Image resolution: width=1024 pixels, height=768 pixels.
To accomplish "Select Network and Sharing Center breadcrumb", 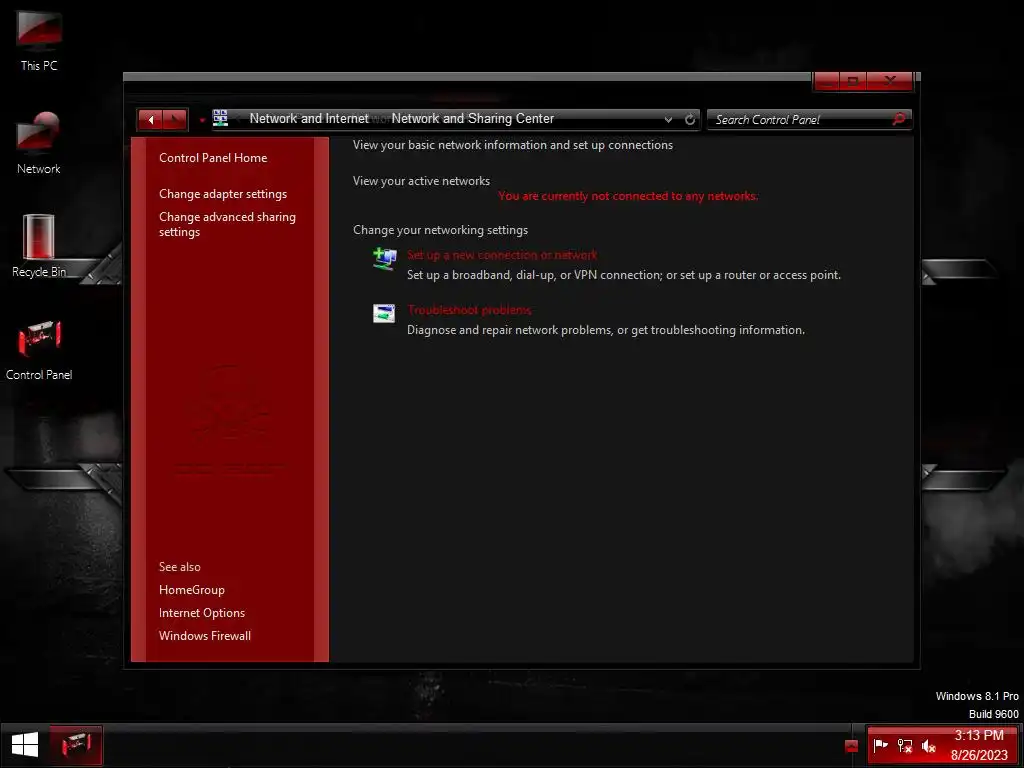I will tap(472, 118).
